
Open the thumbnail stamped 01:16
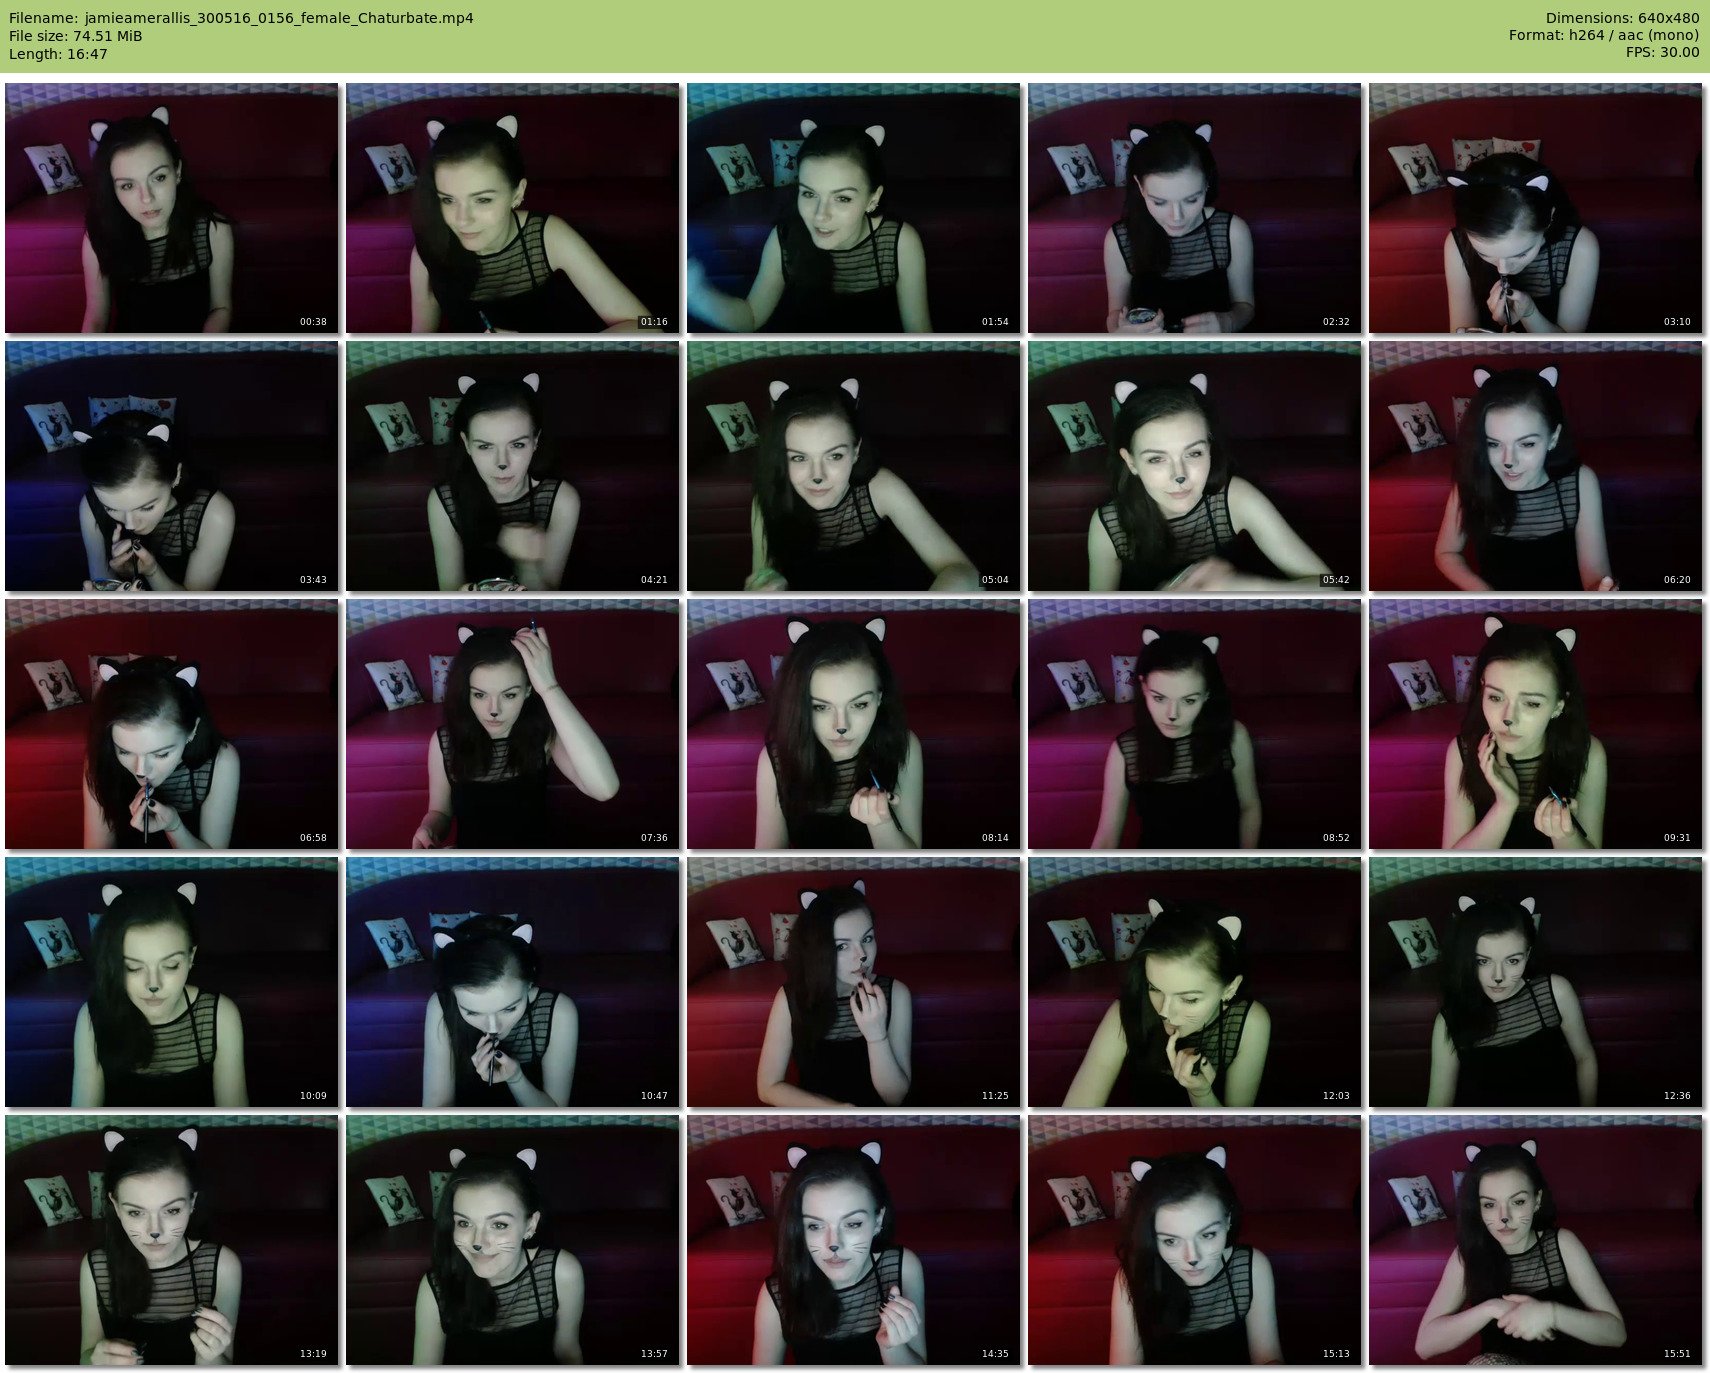tap(513, 208)
